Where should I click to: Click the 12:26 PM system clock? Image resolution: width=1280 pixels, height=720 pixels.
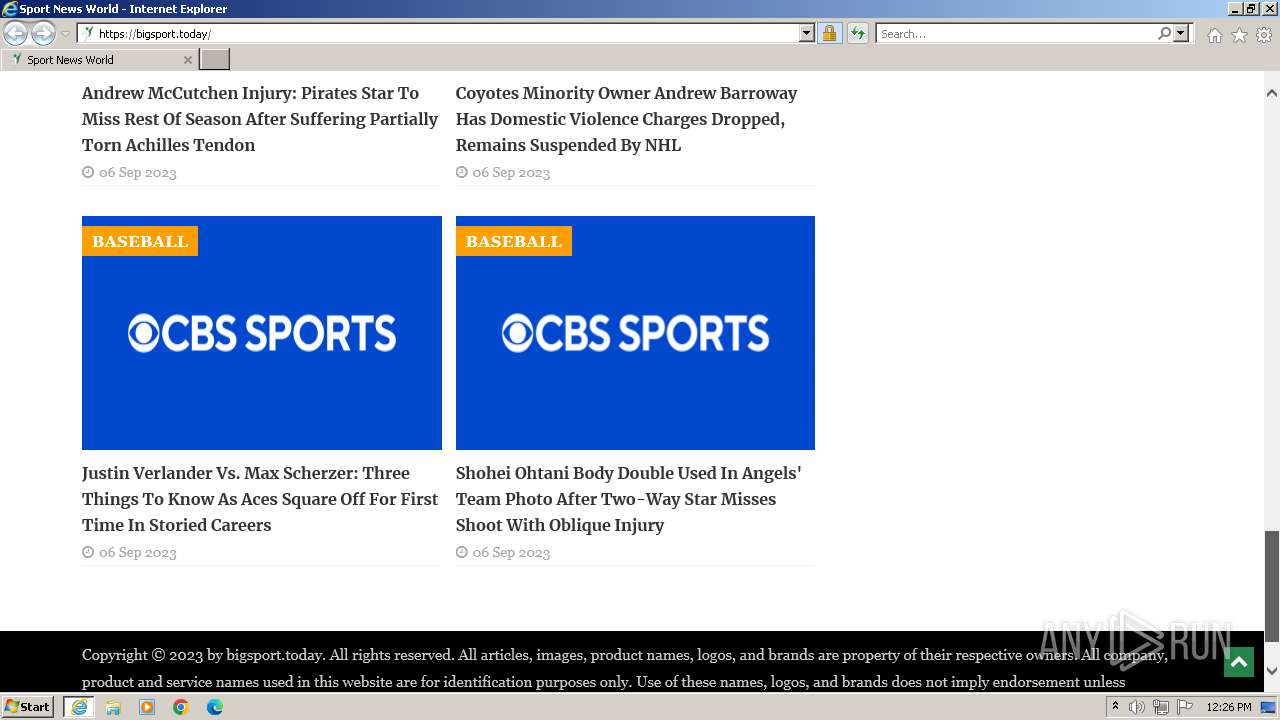pyautogui.click(x=1228, y=707)
